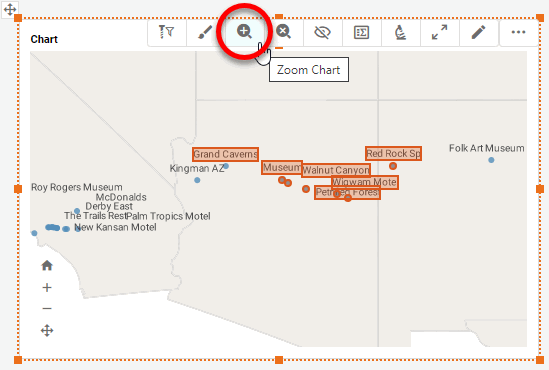Screen dimensions: 549x370
Task: Click the Wigwam Mote label
Action: pyautogui.click(x=365, y=182)
